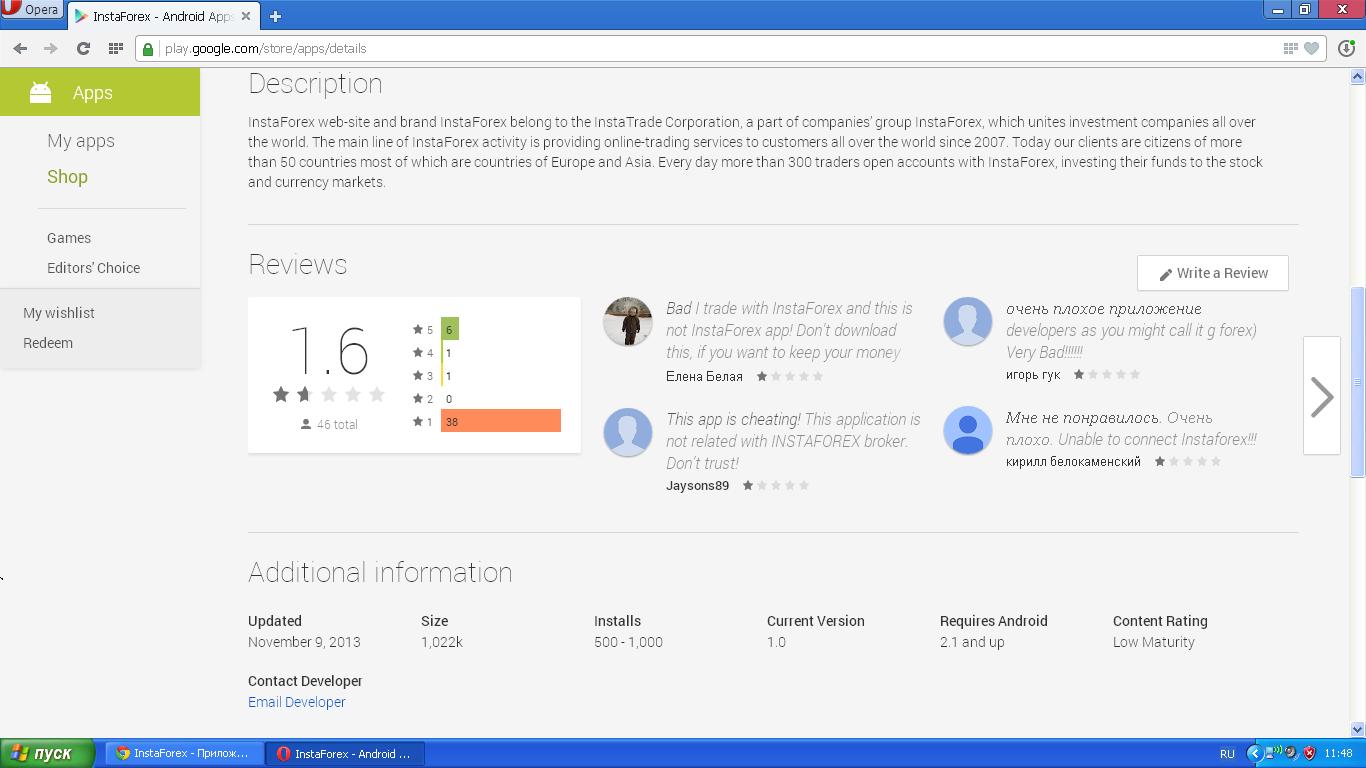Click reviewer name Елена Белая
This screenshot has height=768, width=1366.
pos(704,376)
